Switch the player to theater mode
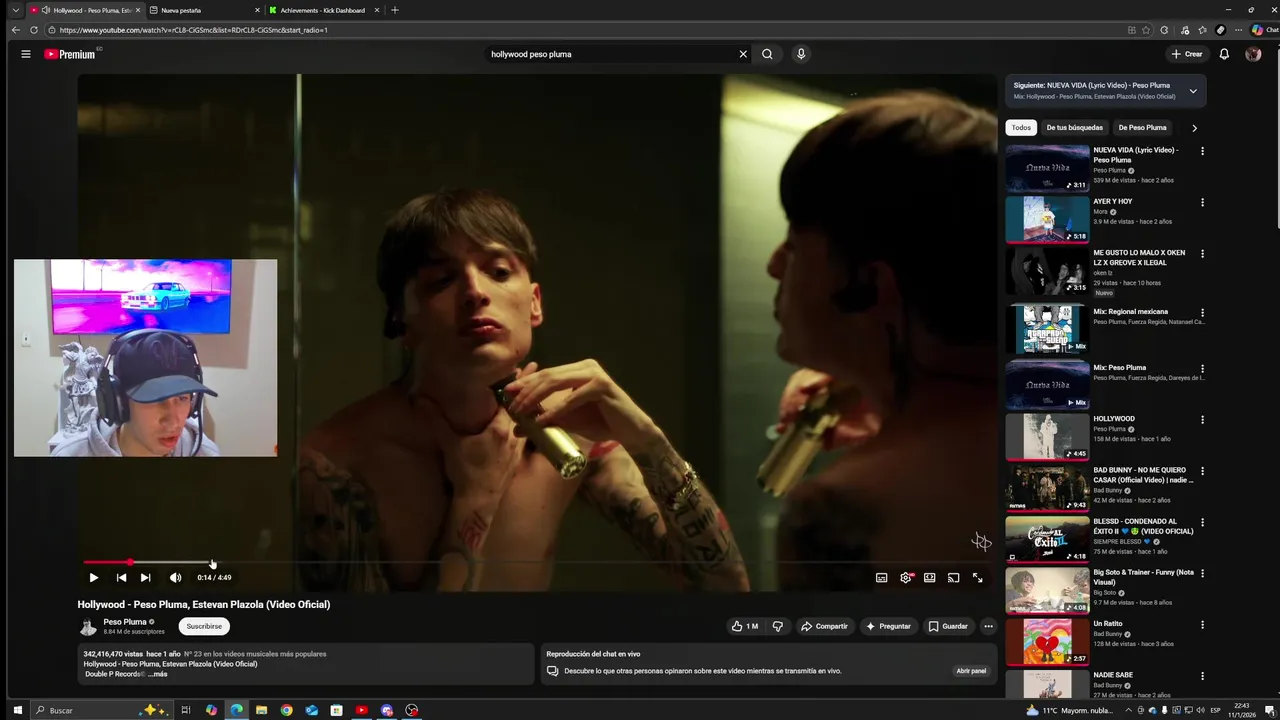Viewport: 1280px width, 720px height. [929, 577]
